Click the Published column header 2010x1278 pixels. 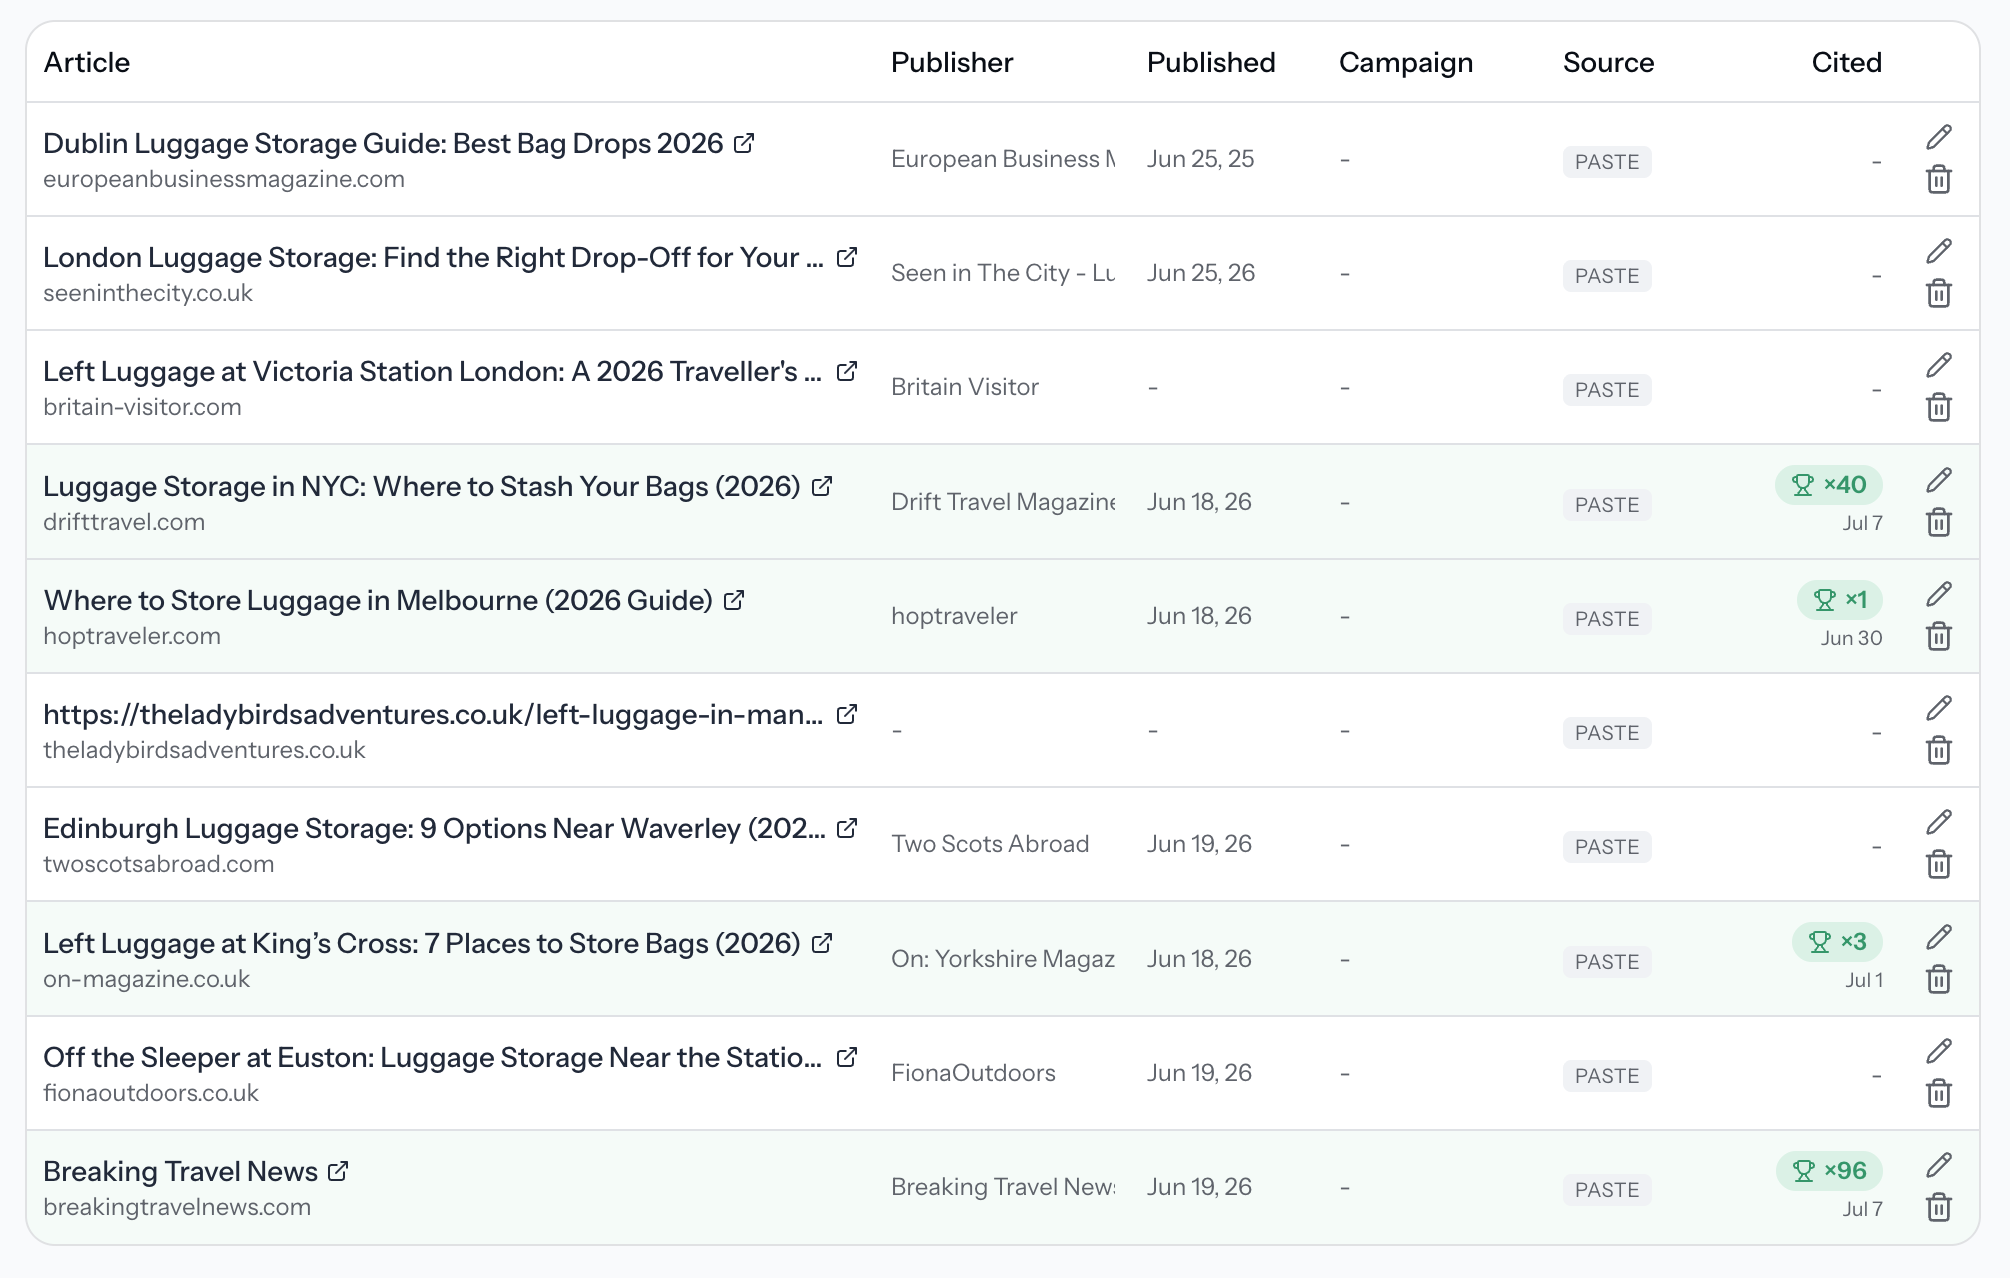[x=1211, y=62]
